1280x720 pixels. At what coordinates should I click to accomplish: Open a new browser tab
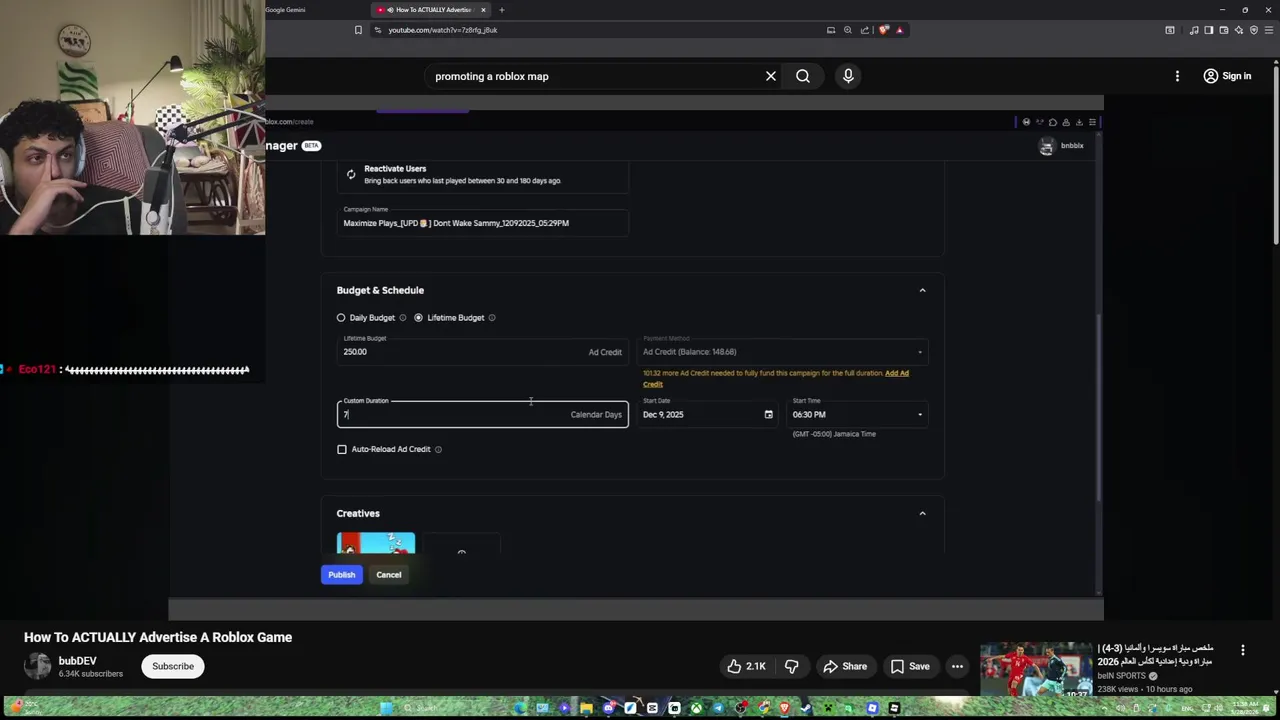pyautogui.click(x=502, y=10)
